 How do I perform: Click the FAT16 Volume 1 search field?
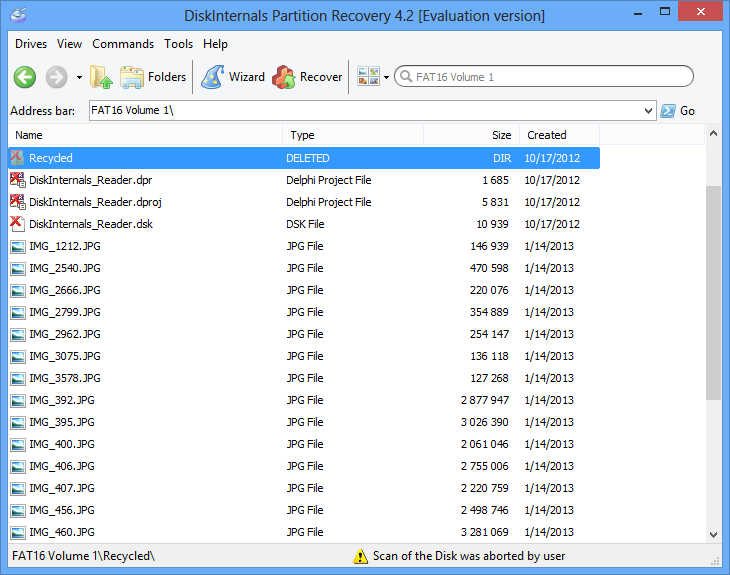pos(545,77)
